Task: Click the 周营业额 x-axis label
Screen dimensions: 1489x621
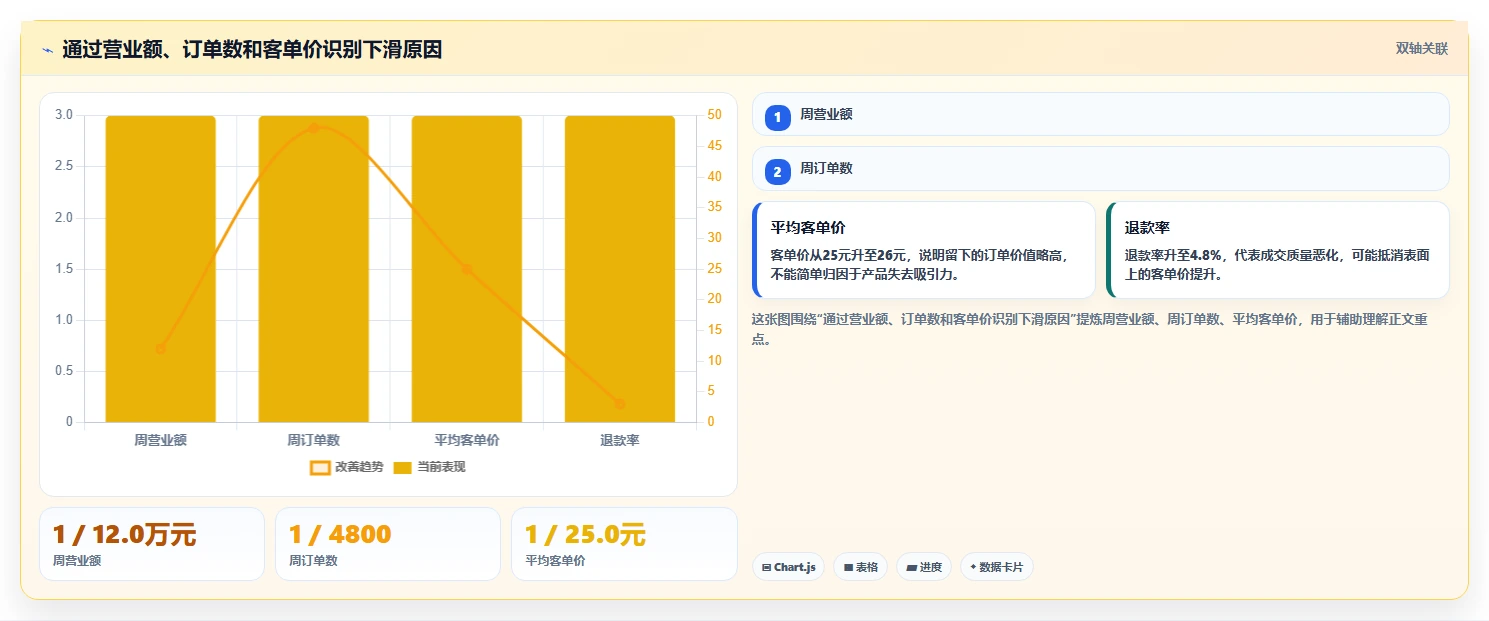Action: click(x=160, y=440)
